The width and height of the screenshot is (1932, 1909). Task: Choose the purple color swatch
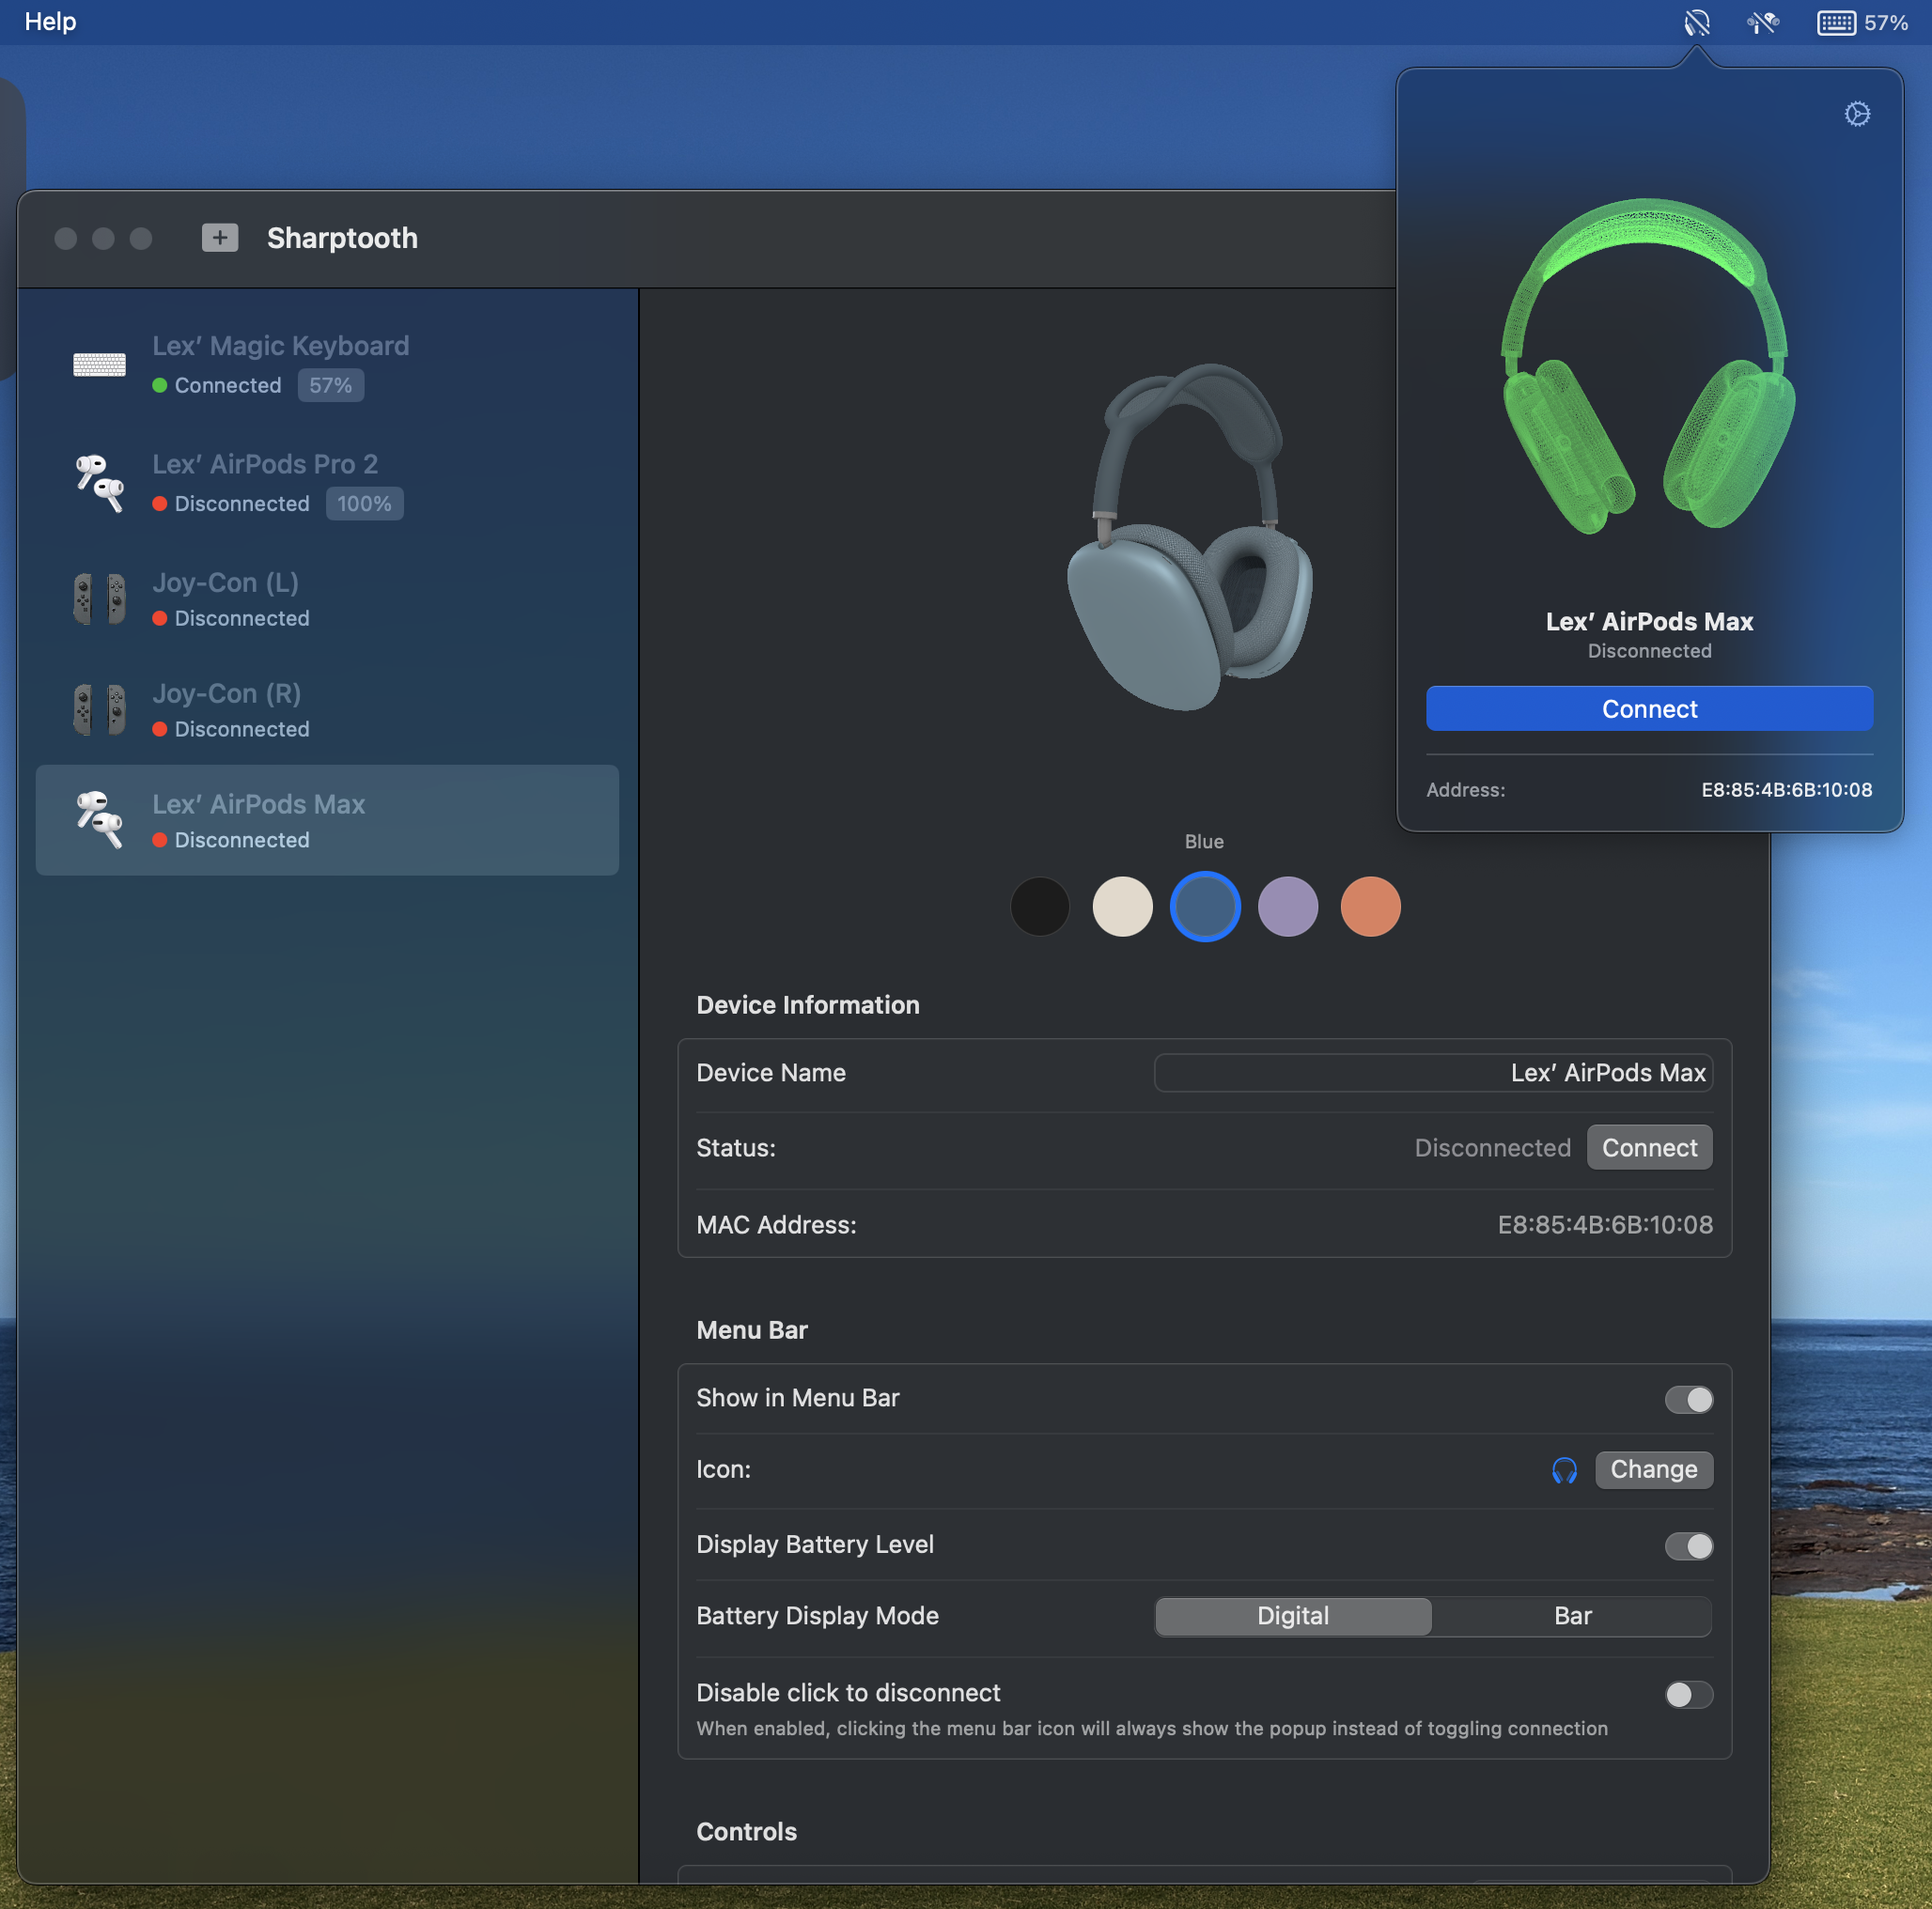1287,907
